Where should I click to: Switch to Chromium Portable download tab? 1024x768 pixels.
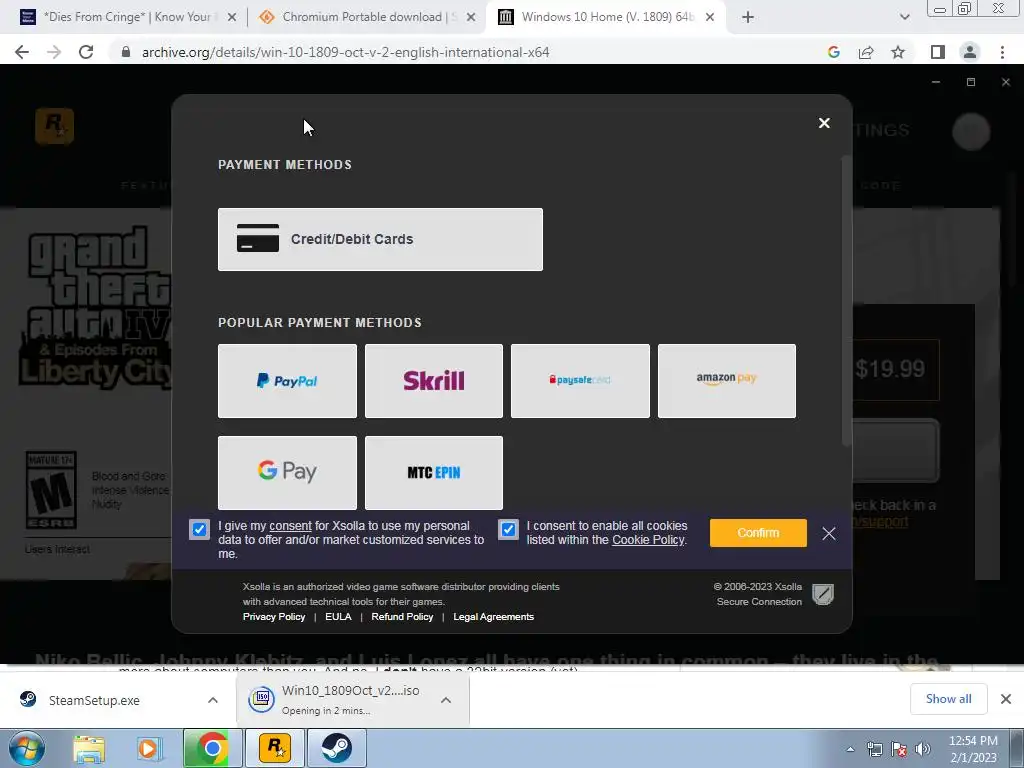(368, 17)
